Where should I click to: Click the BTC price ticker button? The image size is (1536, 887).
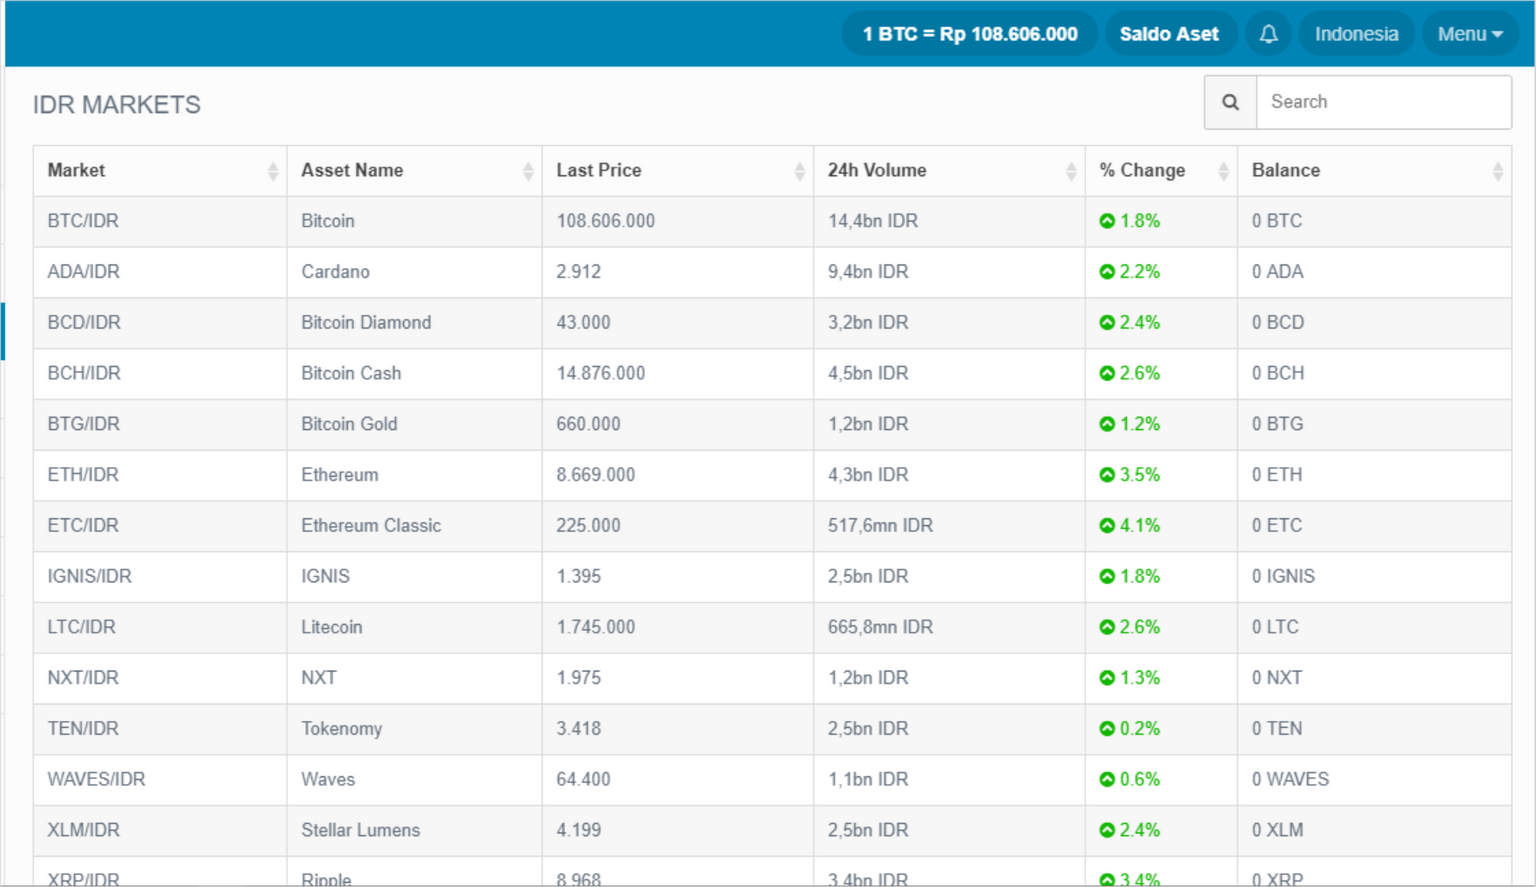click(x=970, y=34)
